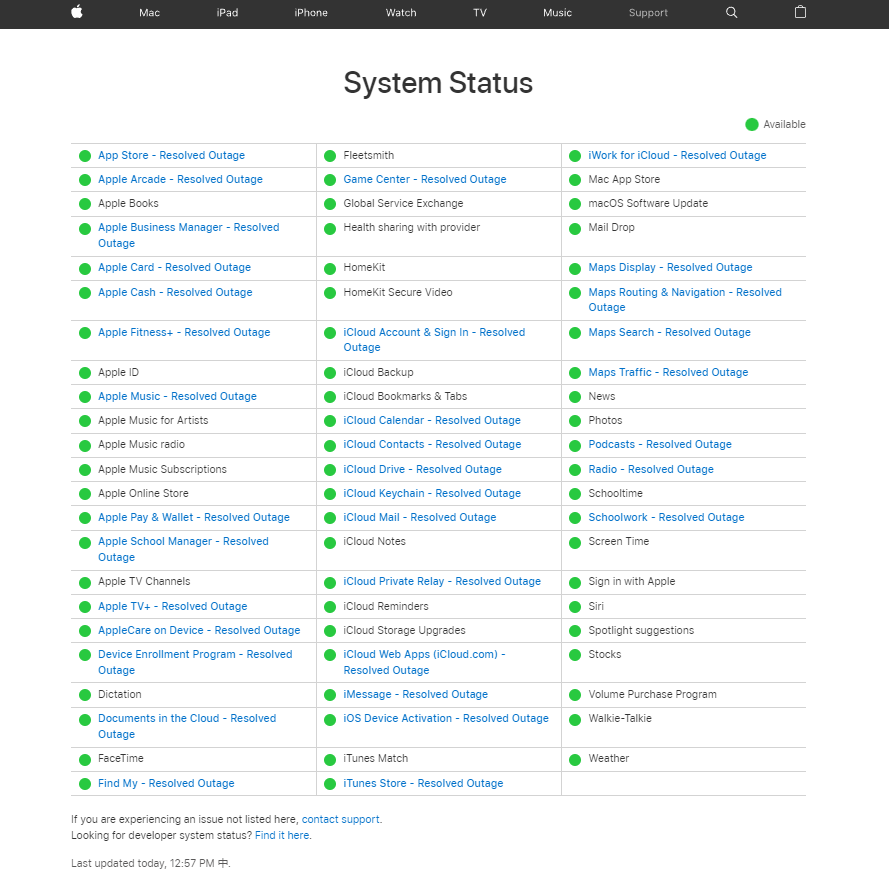Screen dimensions: 889x882
Task: Click green status dot beside HomeKit
Action: [x=330, y=269]
